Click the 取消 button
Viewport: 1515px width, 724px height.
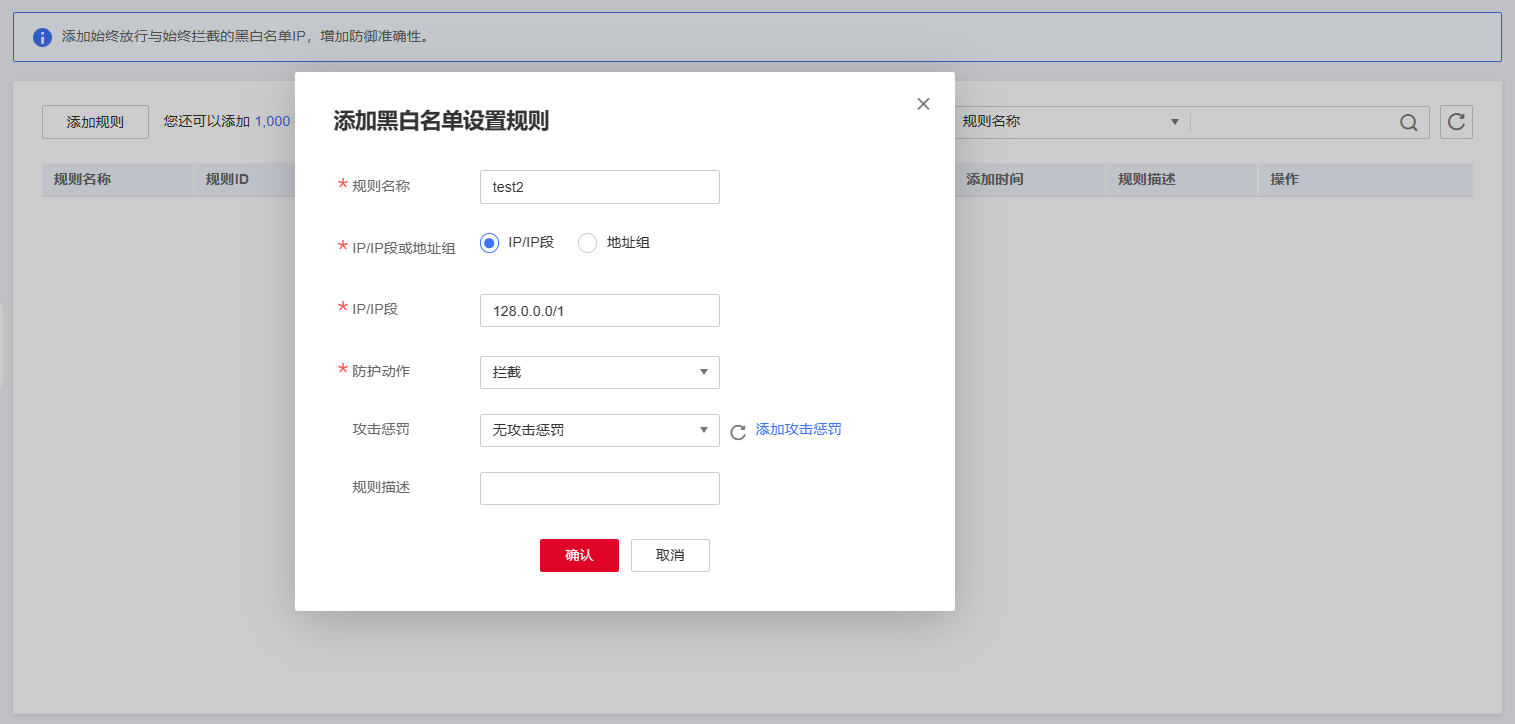click(x=670, y=556)
